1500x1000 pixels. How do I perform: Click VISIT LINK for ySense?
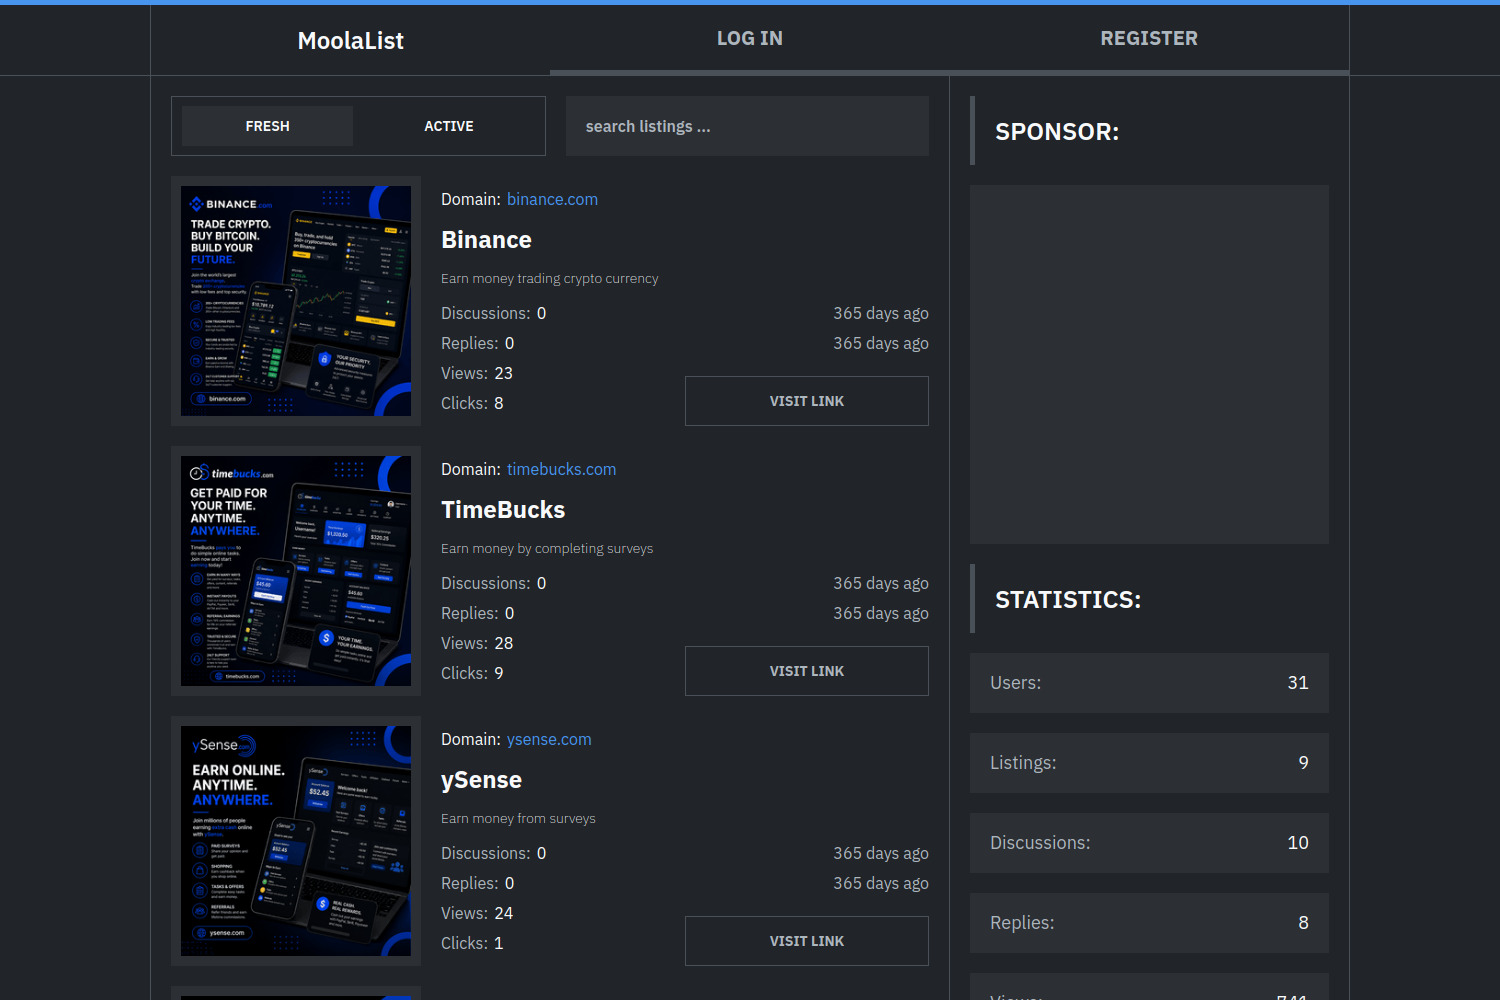807,941
